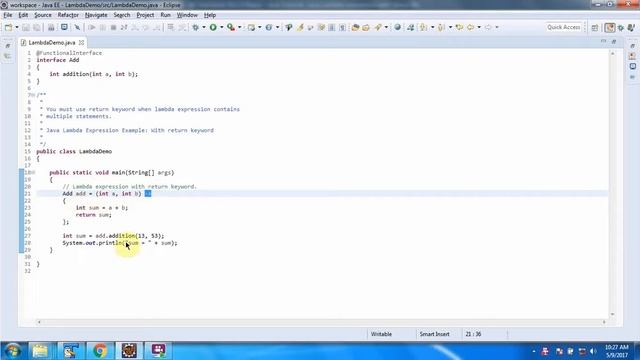This screenshot has width=640, height=360.
Task: Click the horizontal scrollbar of the editor
Action: click(321, 322)
